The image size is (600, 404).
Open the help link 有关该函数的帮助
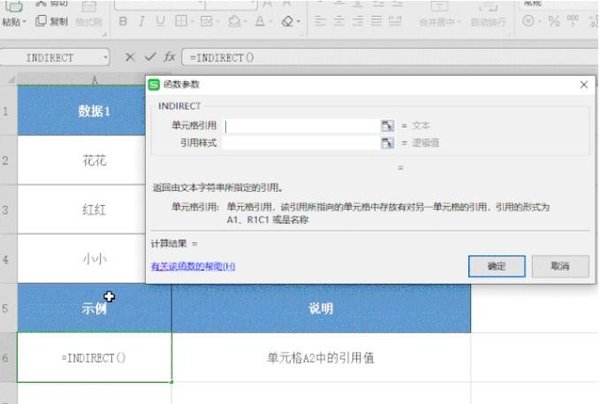193,266
